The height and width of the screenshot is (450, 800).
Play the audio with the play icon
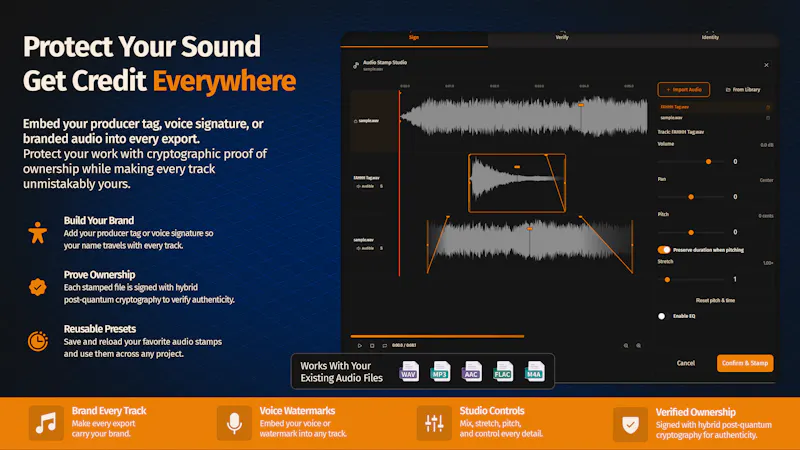coord(360,346)
